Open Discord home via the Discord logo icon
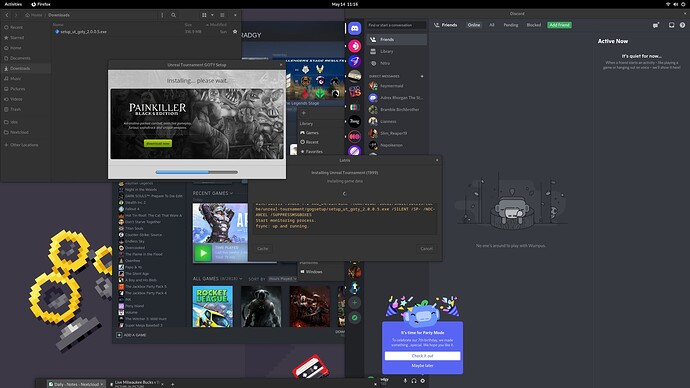 pyautogui.click(x=355, y=29)
